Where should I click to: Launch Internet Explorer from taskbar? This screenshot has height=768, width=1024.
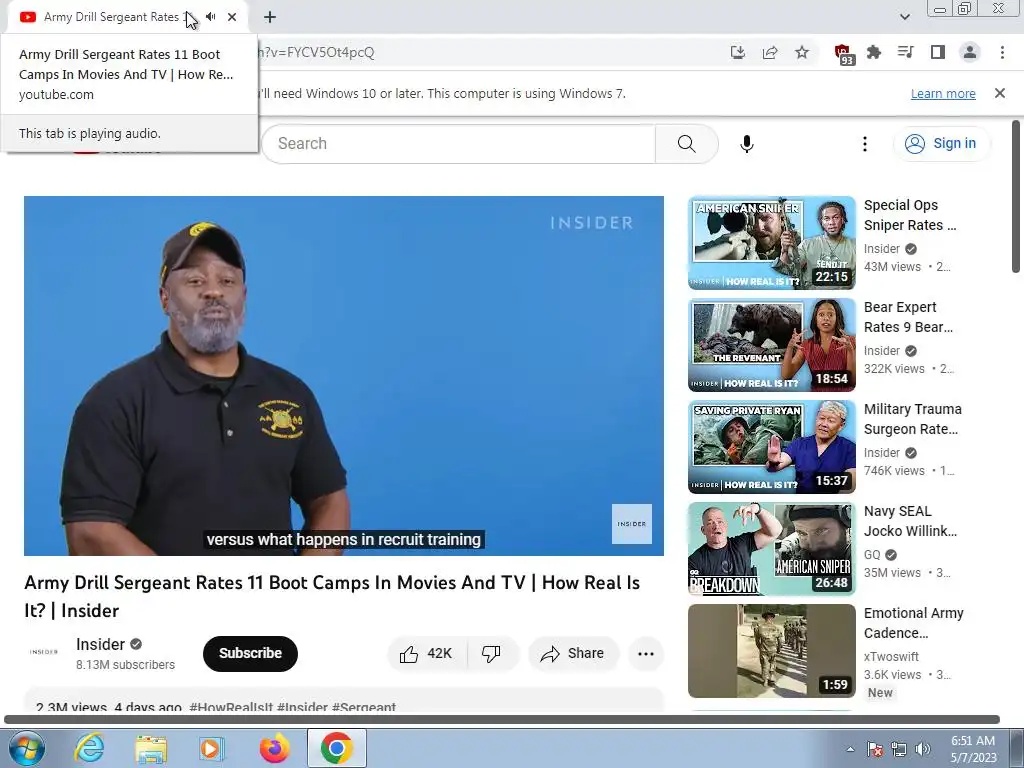(89, 748)
